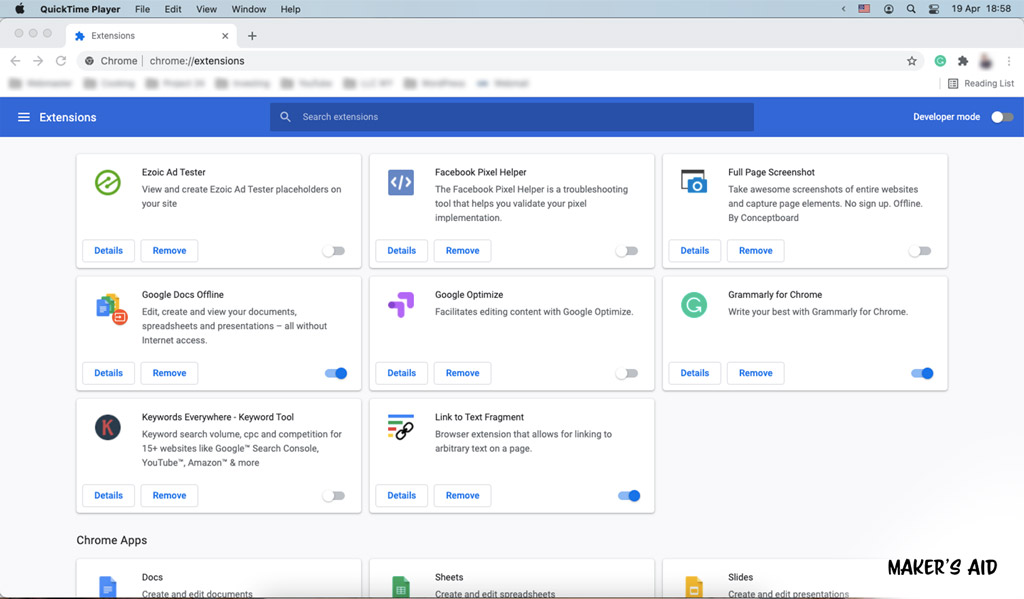Click the Facebook Pixel Helper icon
This screenshot has height=599, width=1024.
[x=400, y=182]
